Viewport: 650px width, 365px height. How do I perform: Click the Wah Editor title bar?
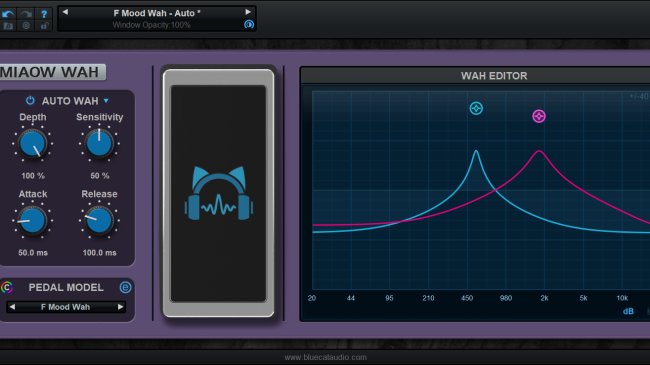(475, 76)
